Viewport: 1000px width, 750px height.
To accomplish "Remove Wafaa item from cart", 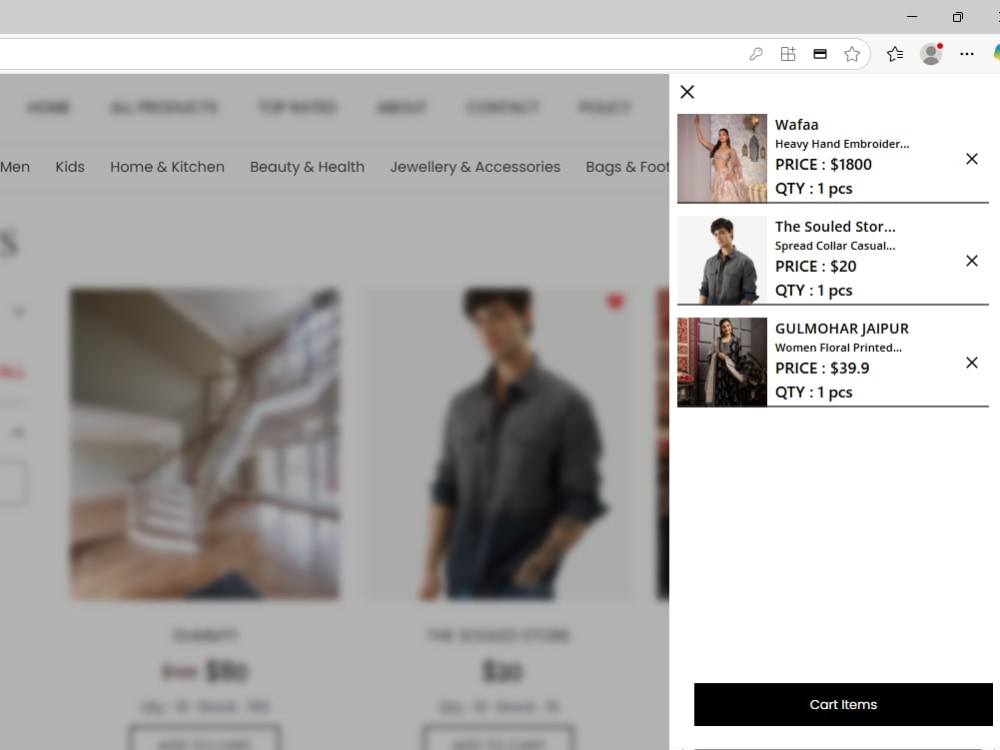I will (x=971, y=159).
